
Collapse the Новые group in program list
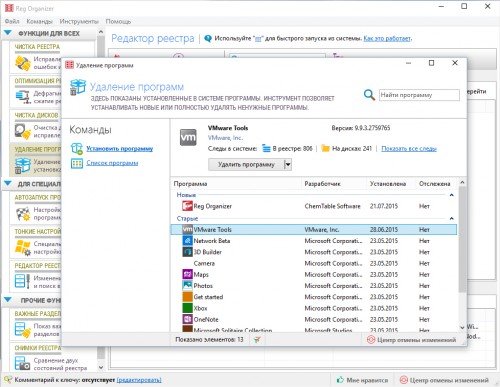click(x=452, y=195)
